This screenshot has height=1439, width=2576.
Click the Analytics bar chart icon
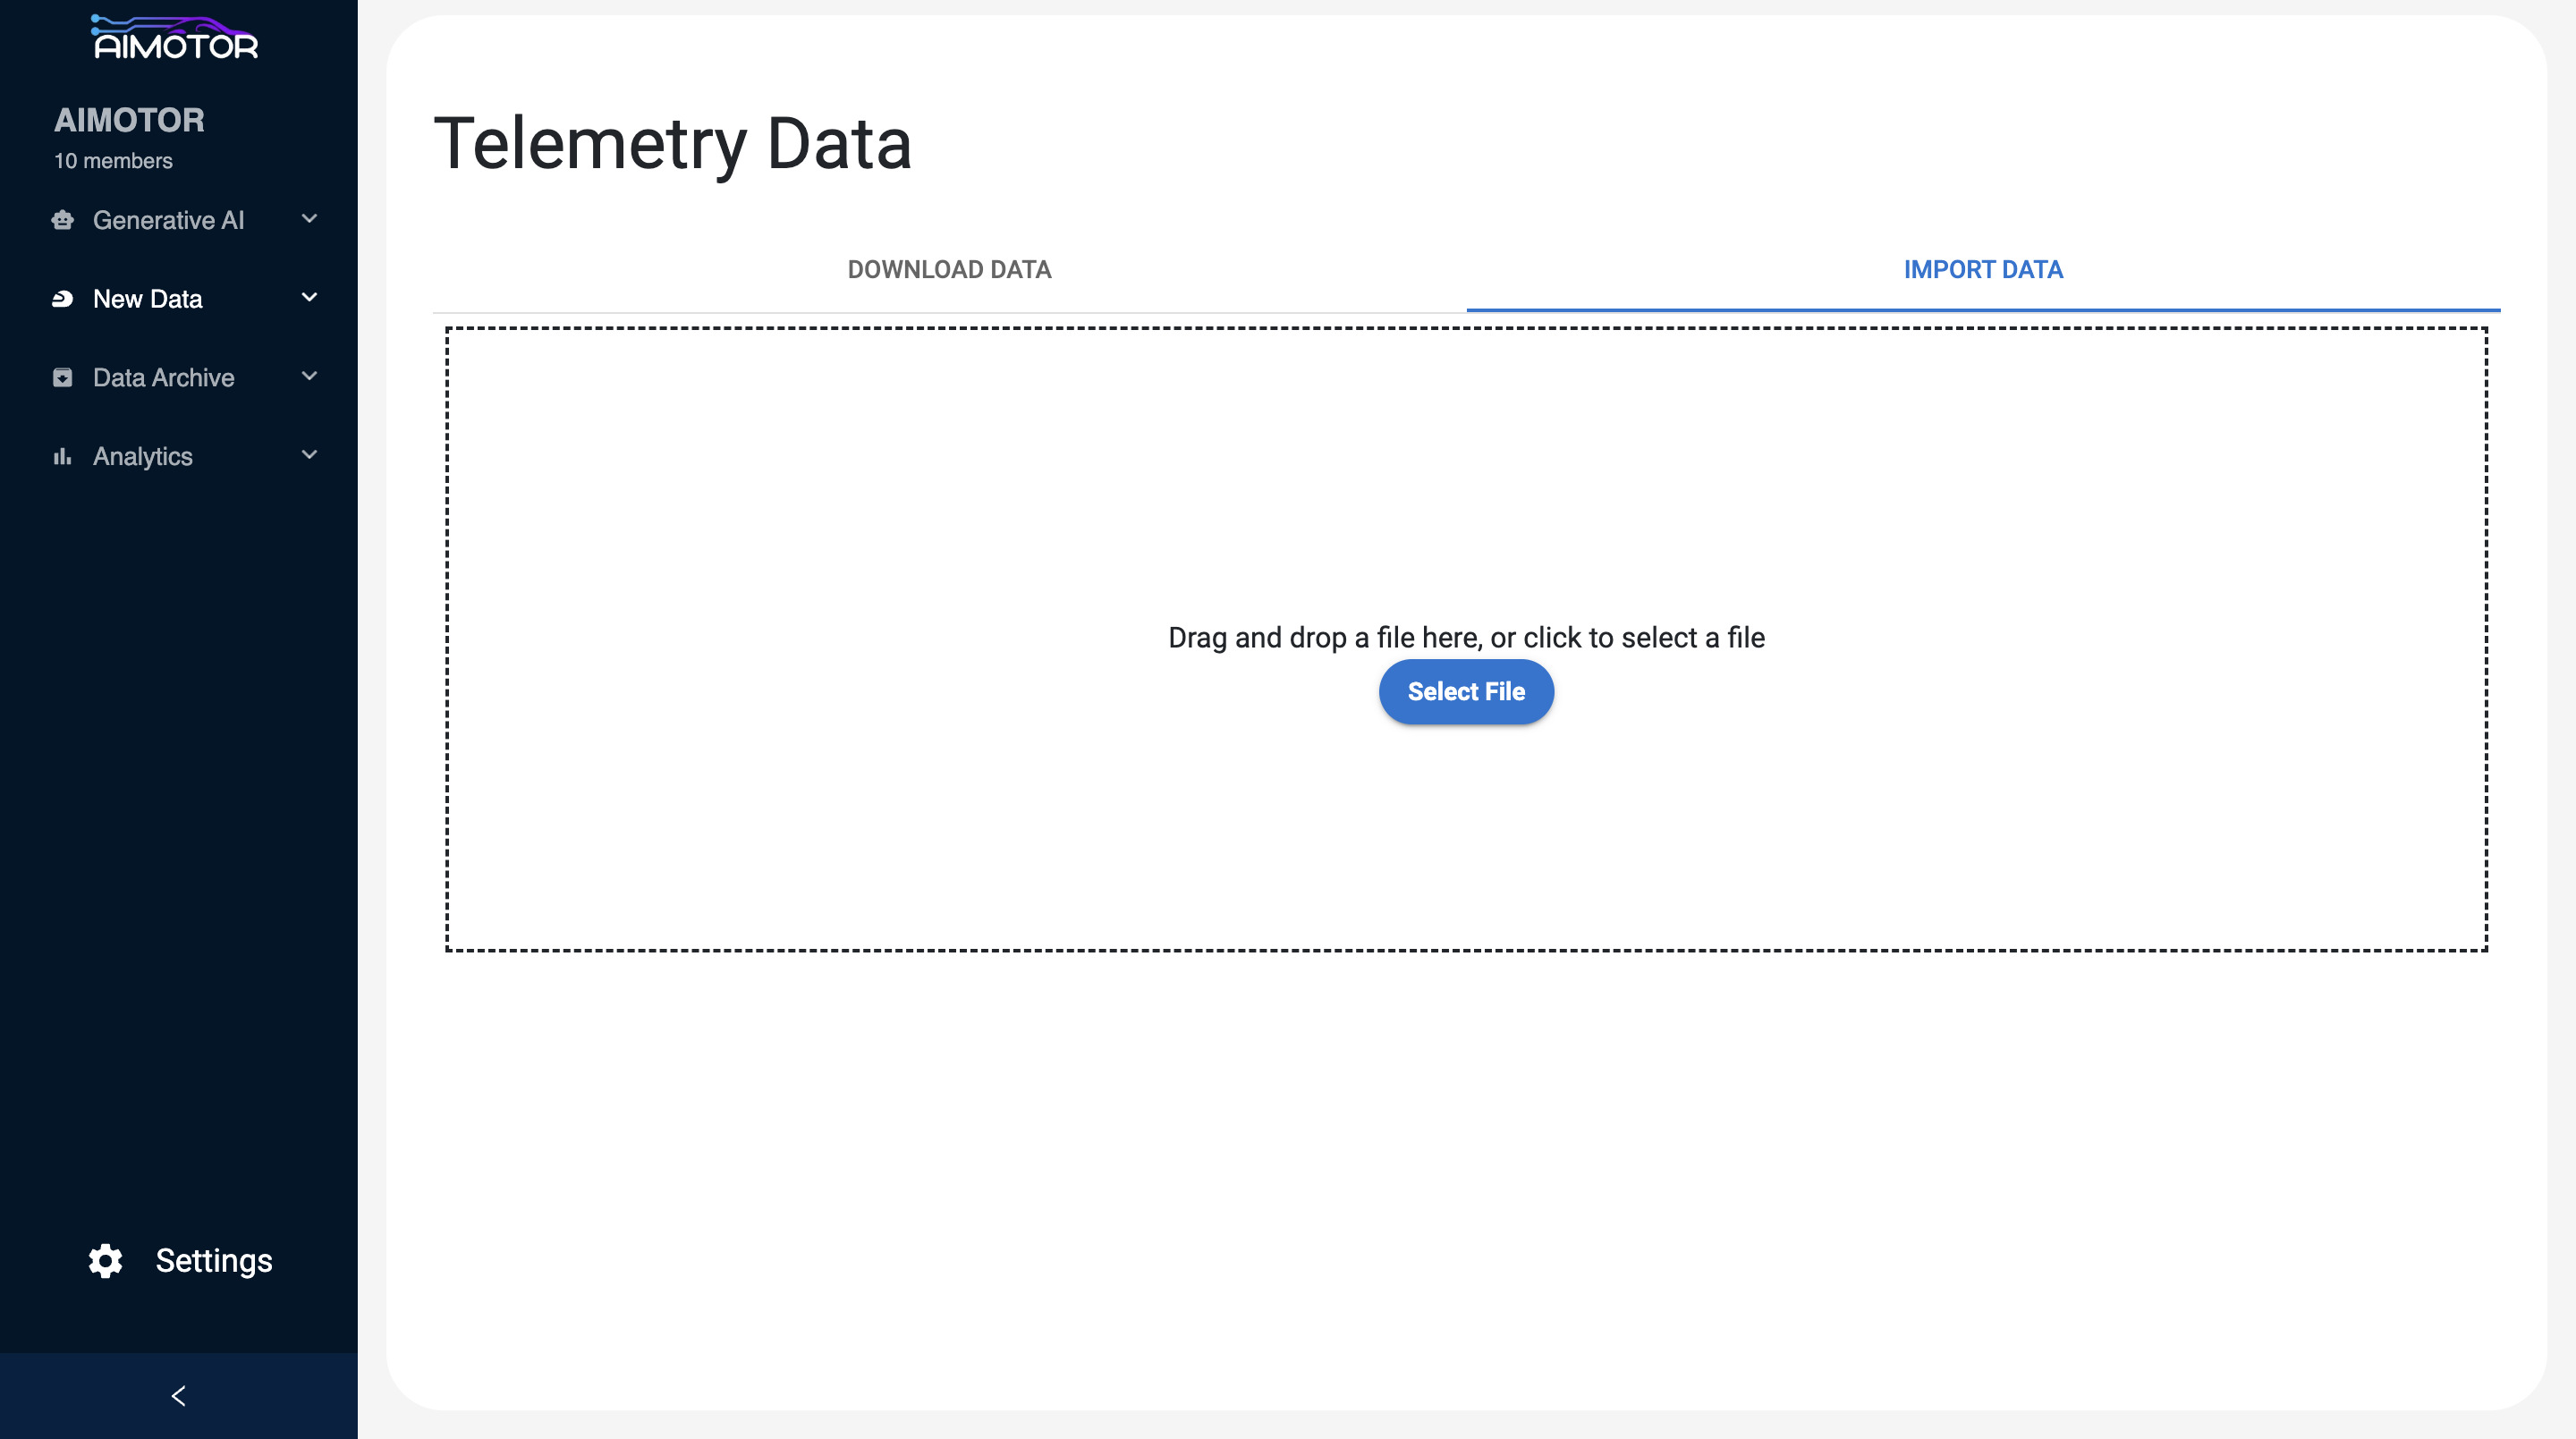click(63, 457)
